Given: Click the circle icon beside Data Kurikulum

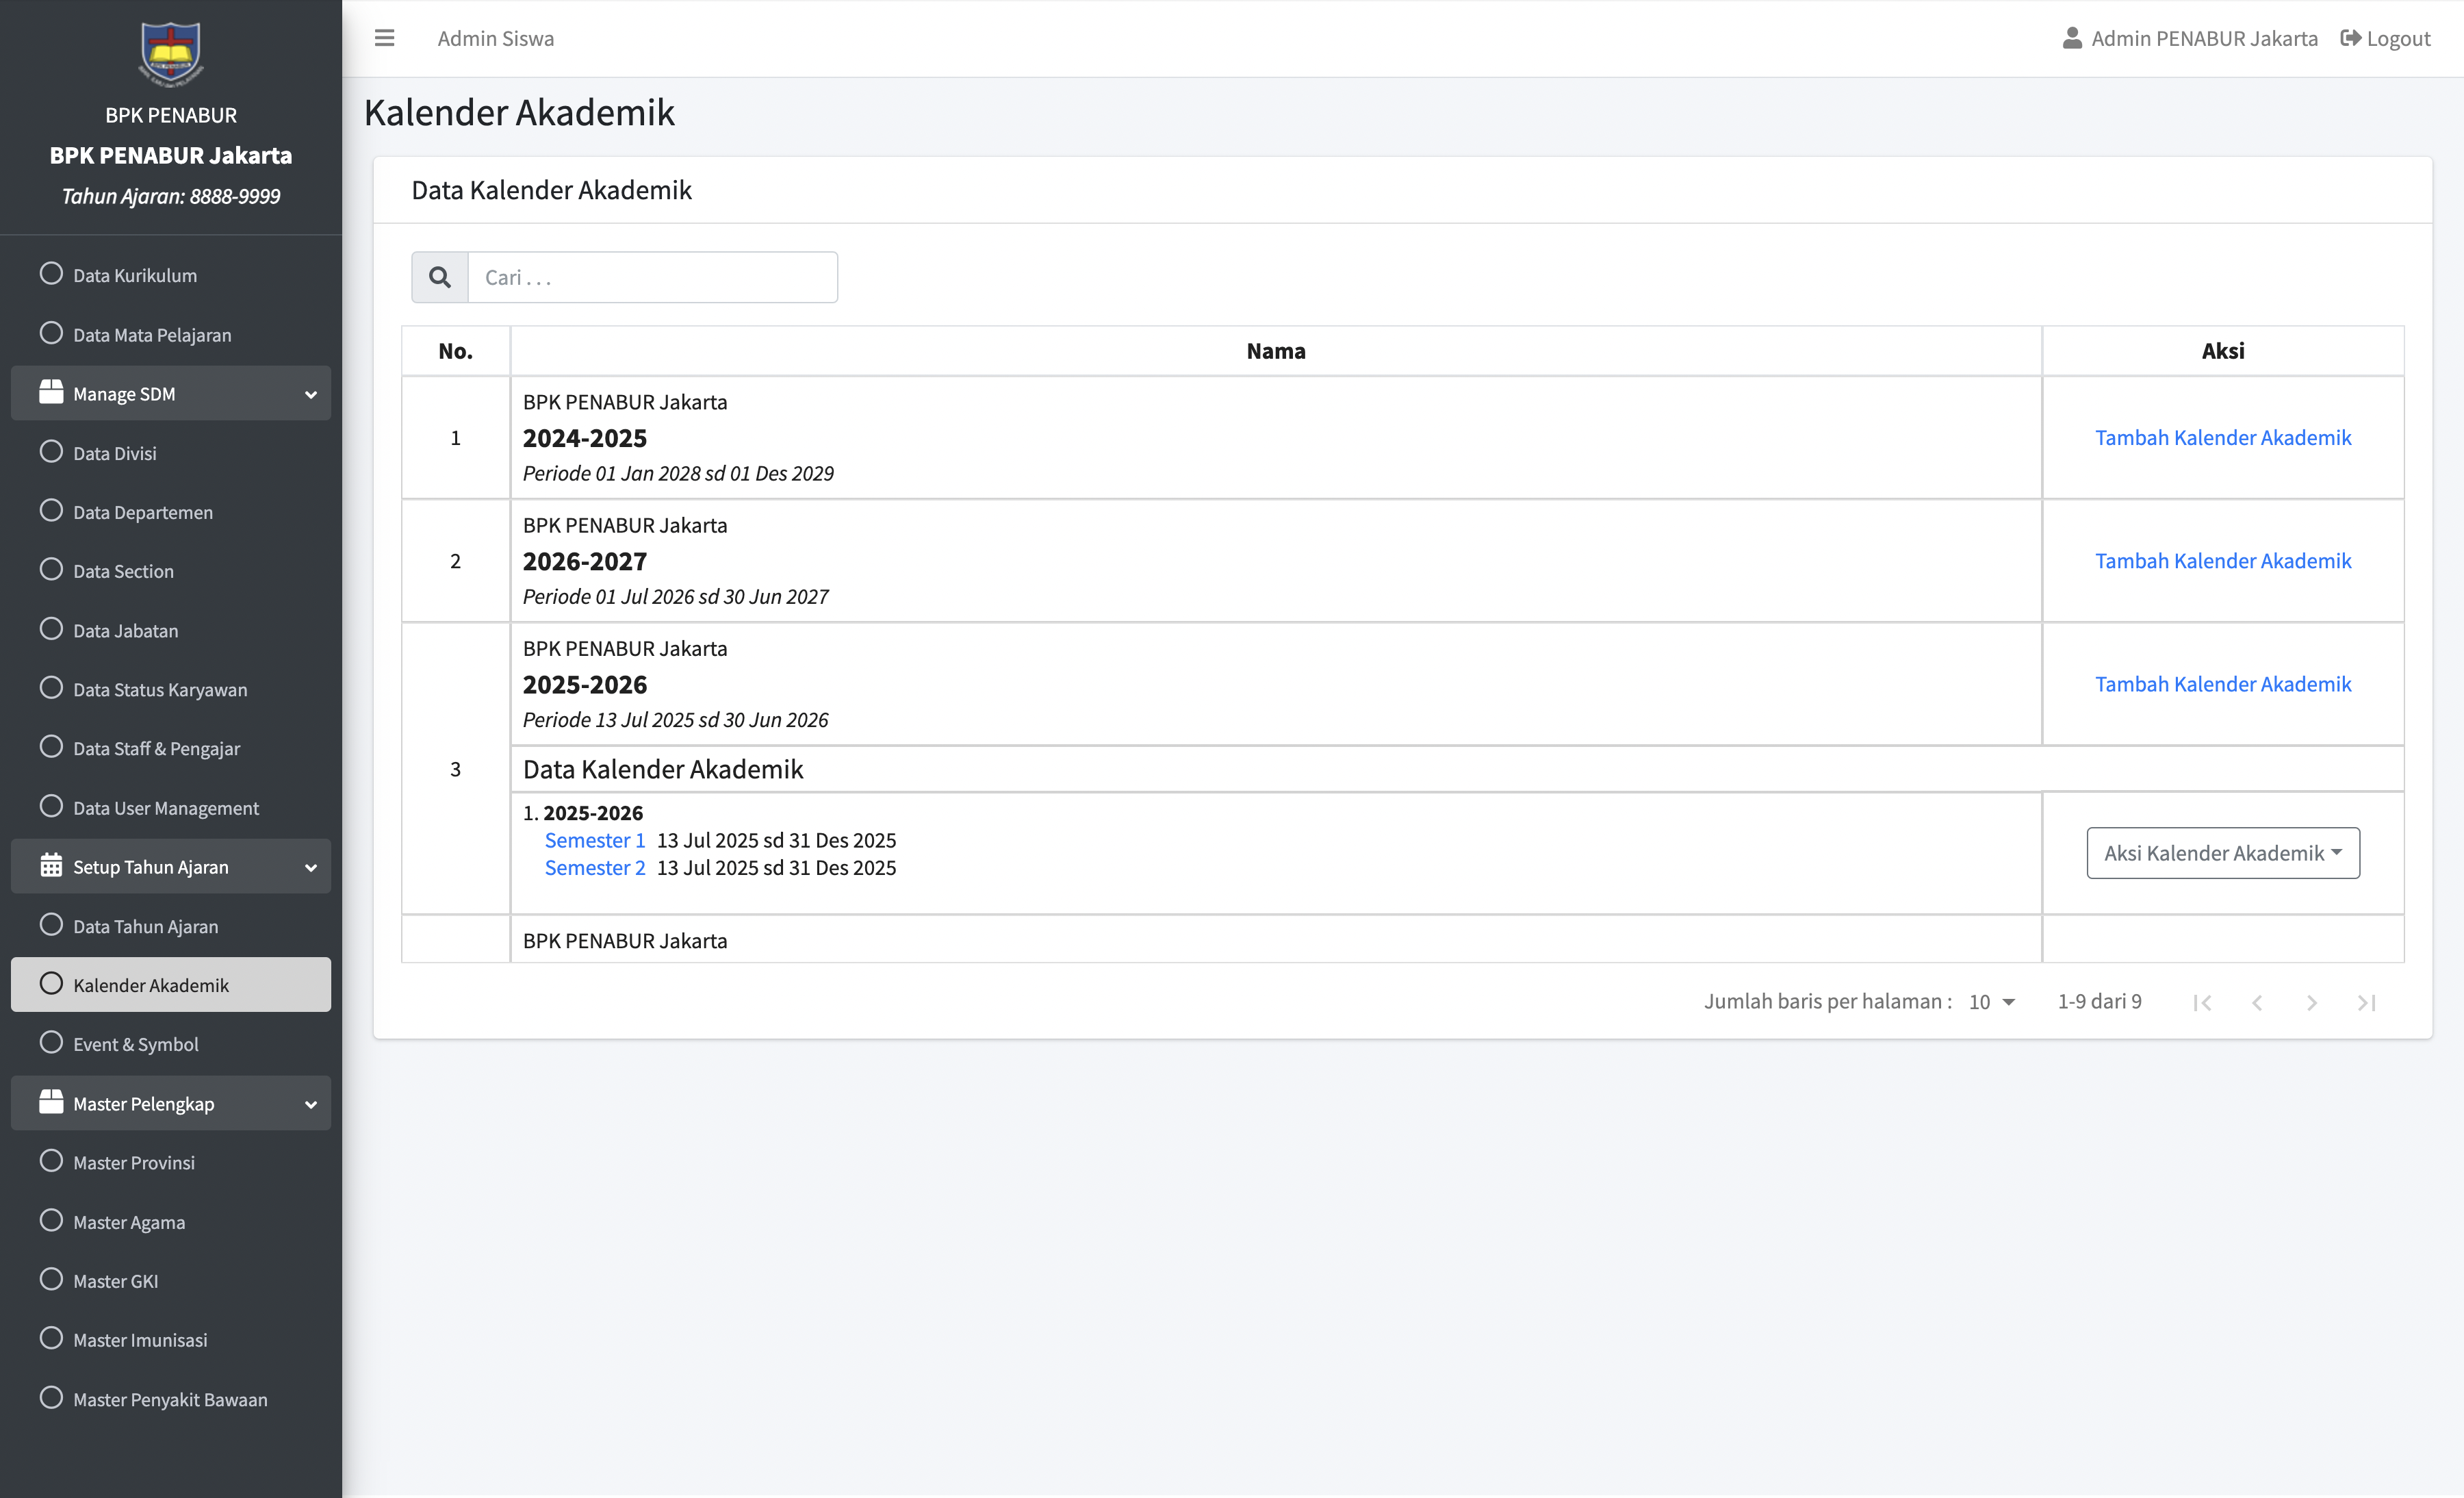Looking at the screenshot, I should click(51, 273).
